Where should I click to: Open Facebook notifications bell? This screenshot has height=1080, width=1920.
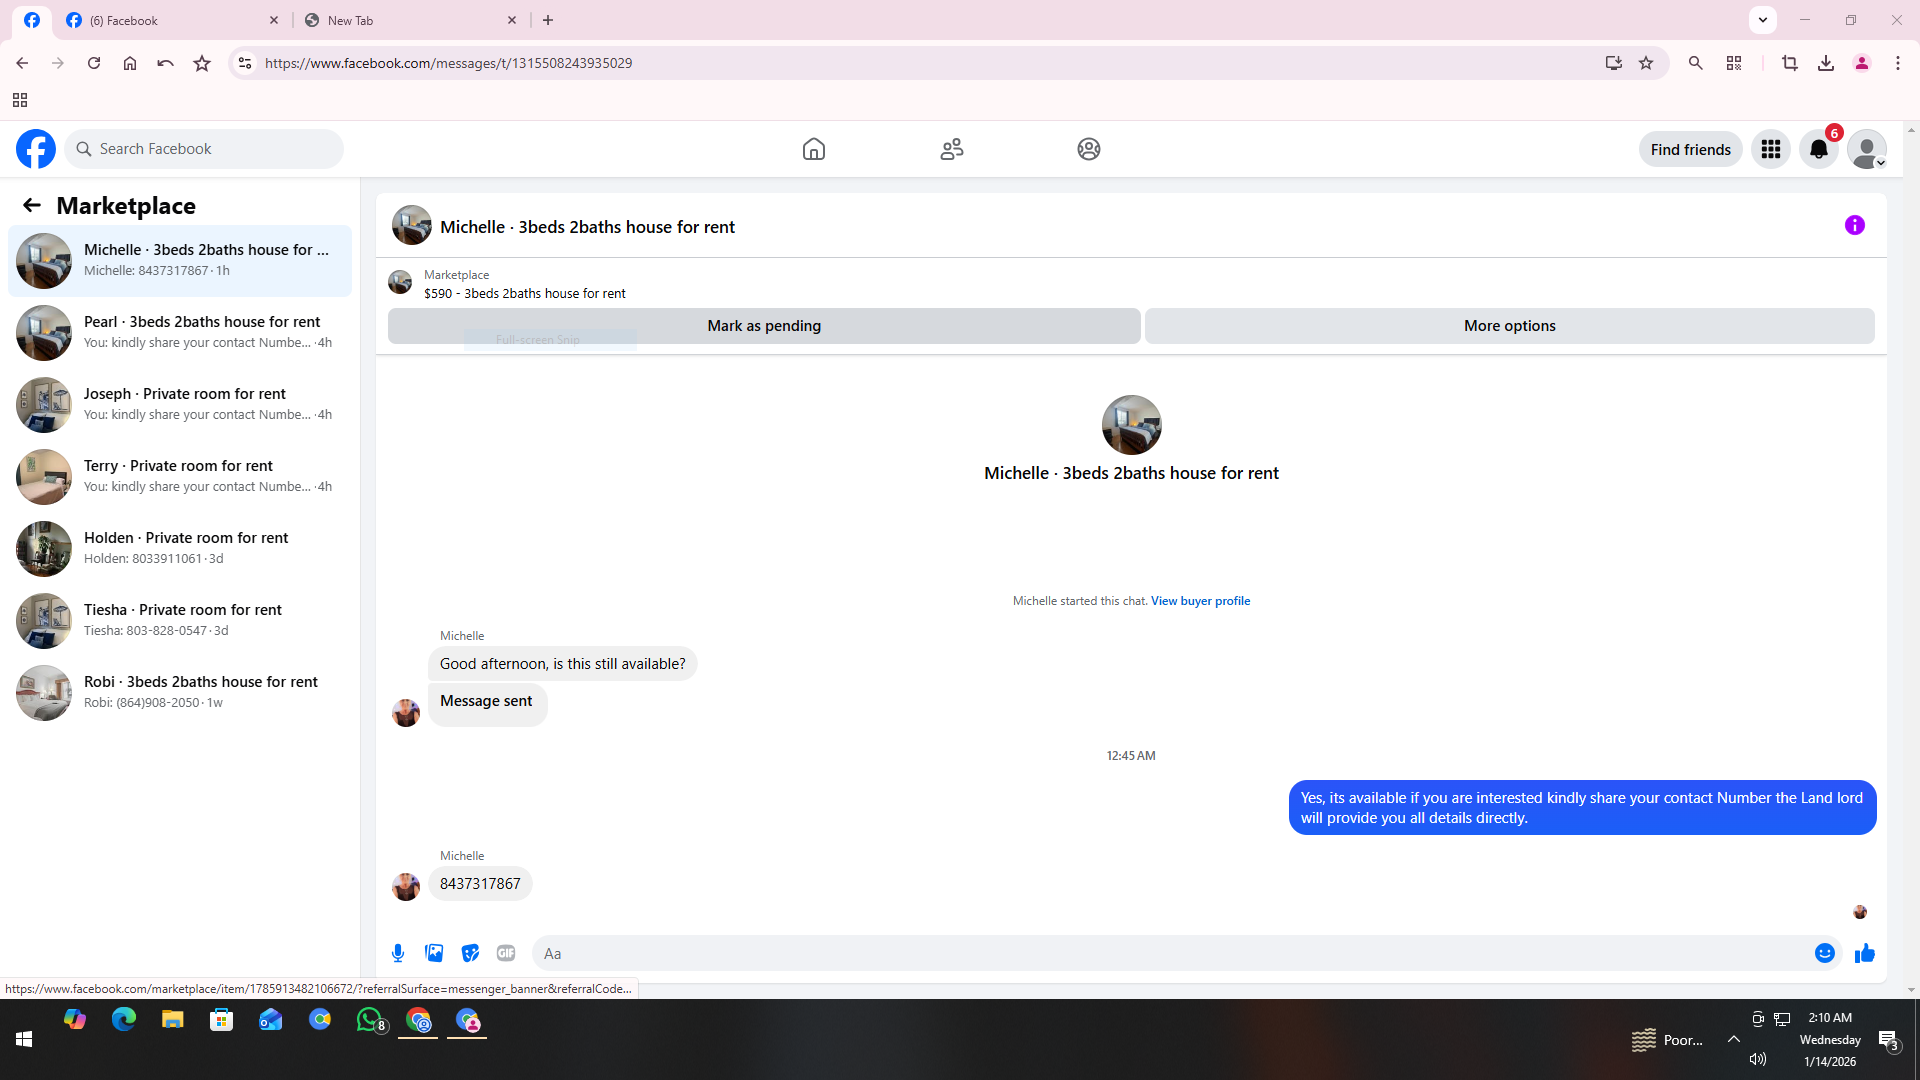[1818, 150]
